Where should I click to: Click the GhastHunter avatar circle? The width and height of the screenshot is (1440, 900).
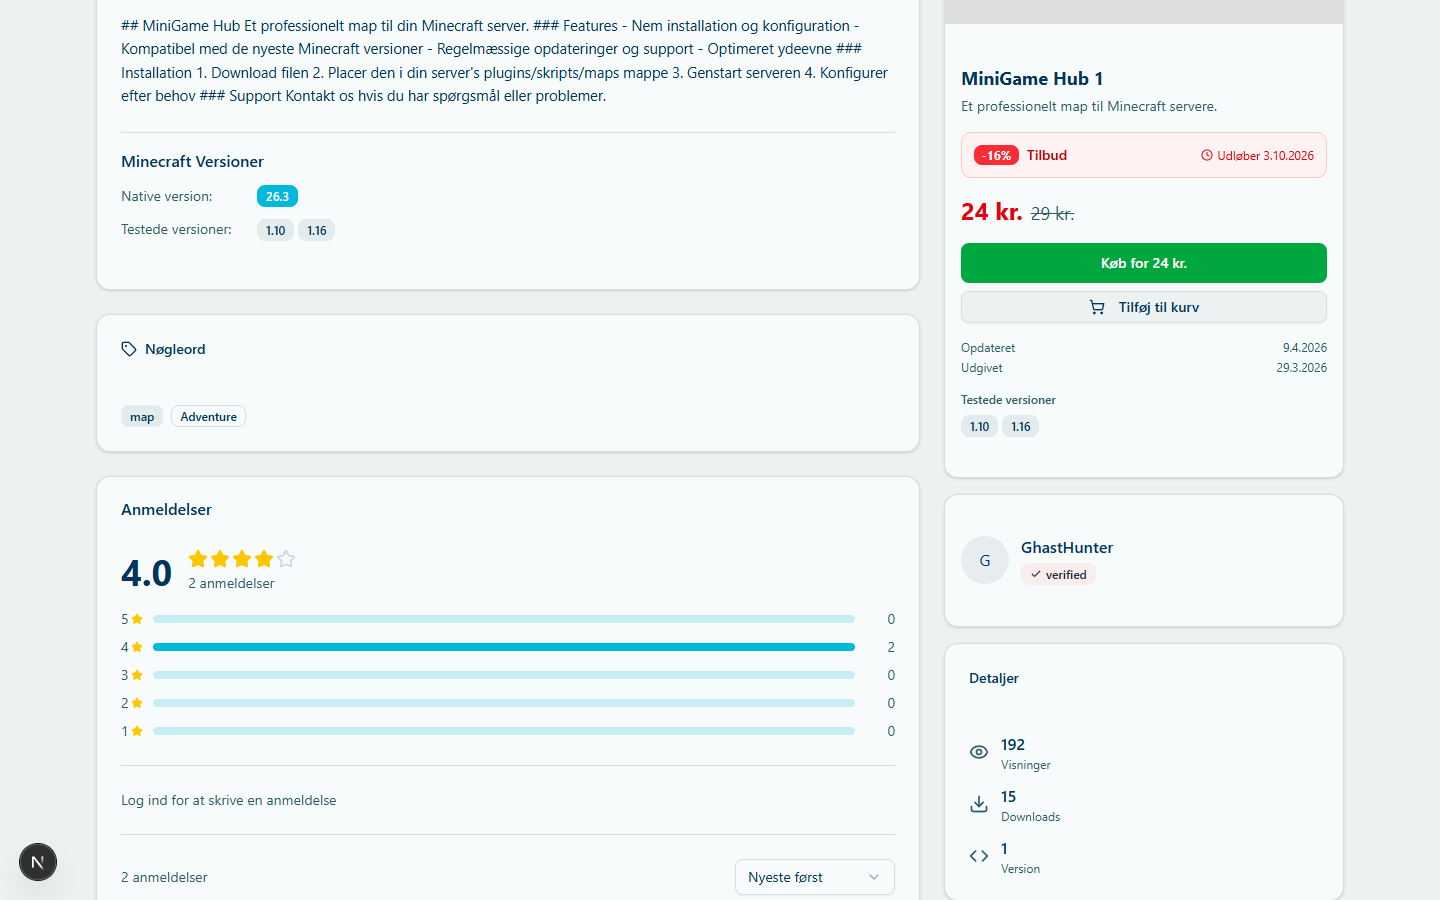click(x=985, y=560)
